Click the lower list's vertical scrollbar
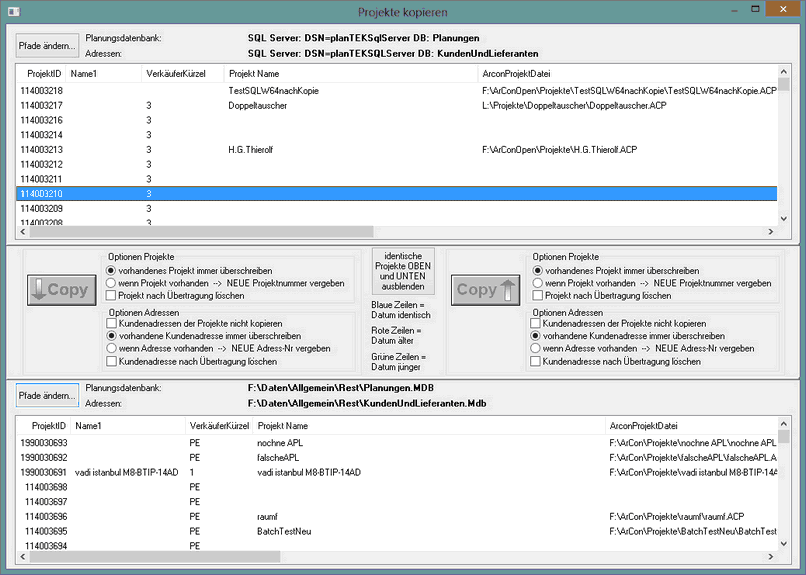Image resolution: width=806 pixels, height=575 pixels. click(x=783, y=490)
